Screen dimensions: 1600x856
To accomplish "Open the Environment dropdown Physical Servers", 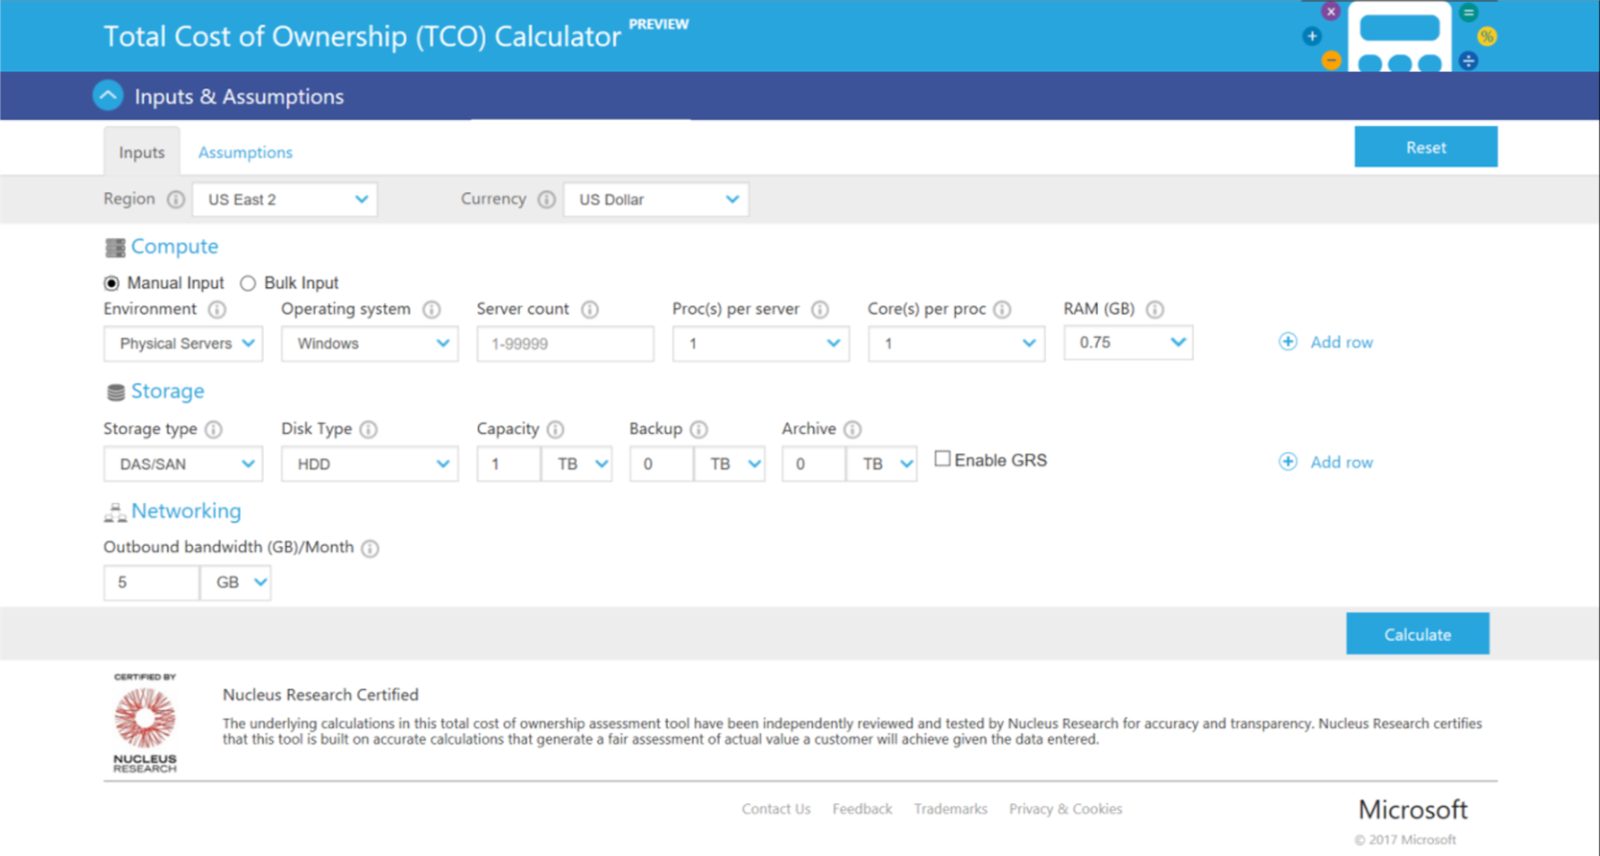I will click(x=183, y=343).
